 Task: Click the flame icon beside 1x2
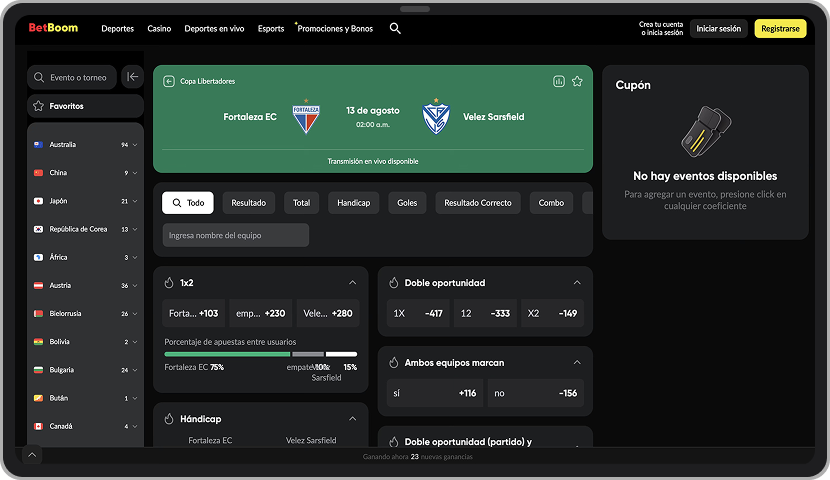(169, 283)
